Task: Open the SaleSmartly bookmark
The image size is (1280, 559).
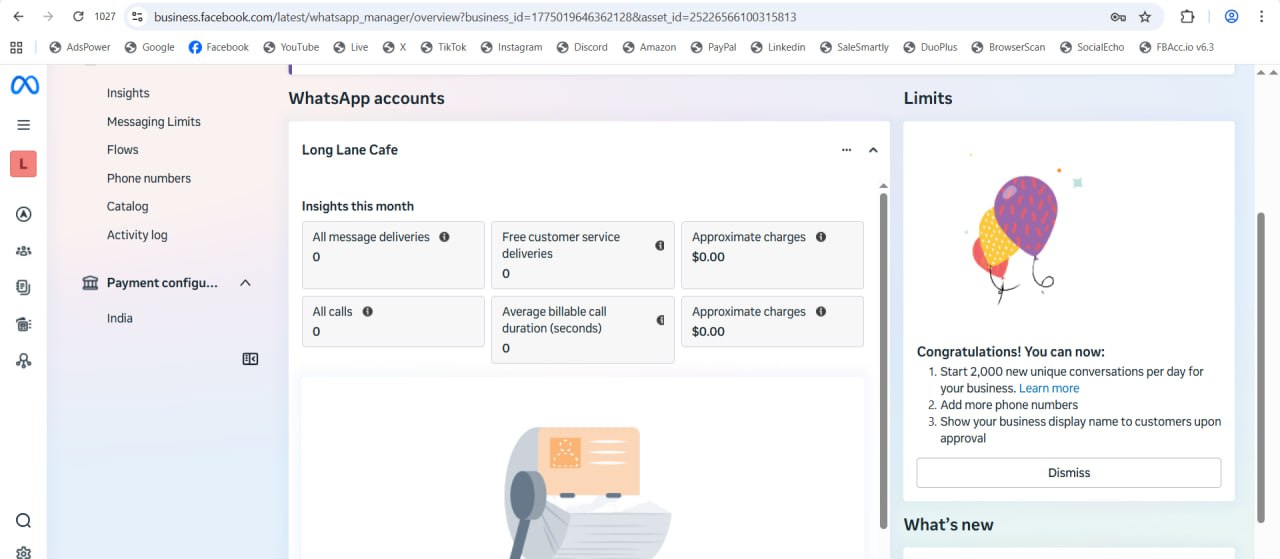Action: pos(853,47)
